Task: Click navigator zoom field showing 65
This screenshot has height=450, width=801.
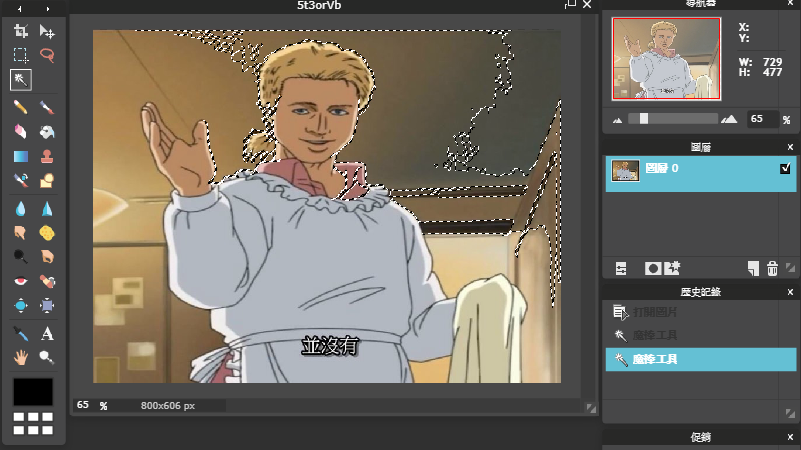Action: pyautogui.click(x=763, y=119)
